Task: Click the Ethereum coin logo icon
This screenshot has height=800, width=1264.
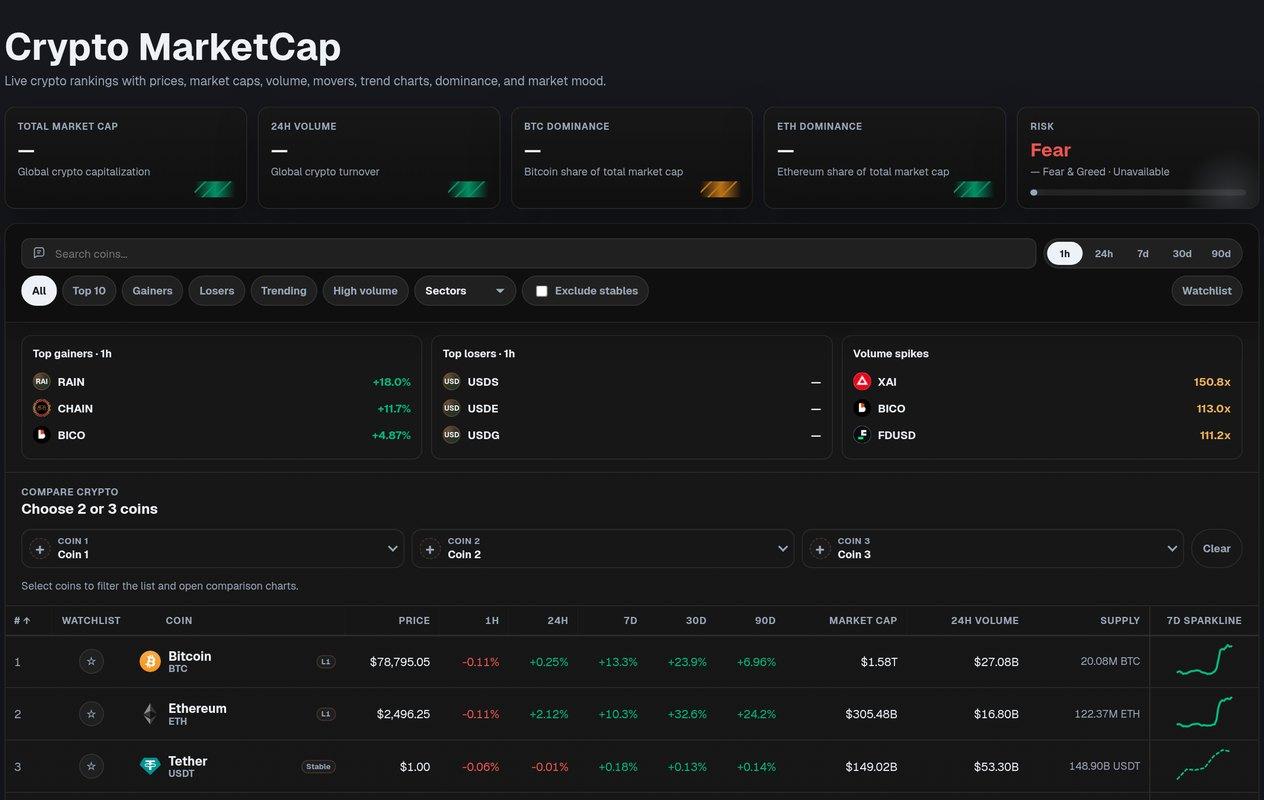Action: click(150, 714)
